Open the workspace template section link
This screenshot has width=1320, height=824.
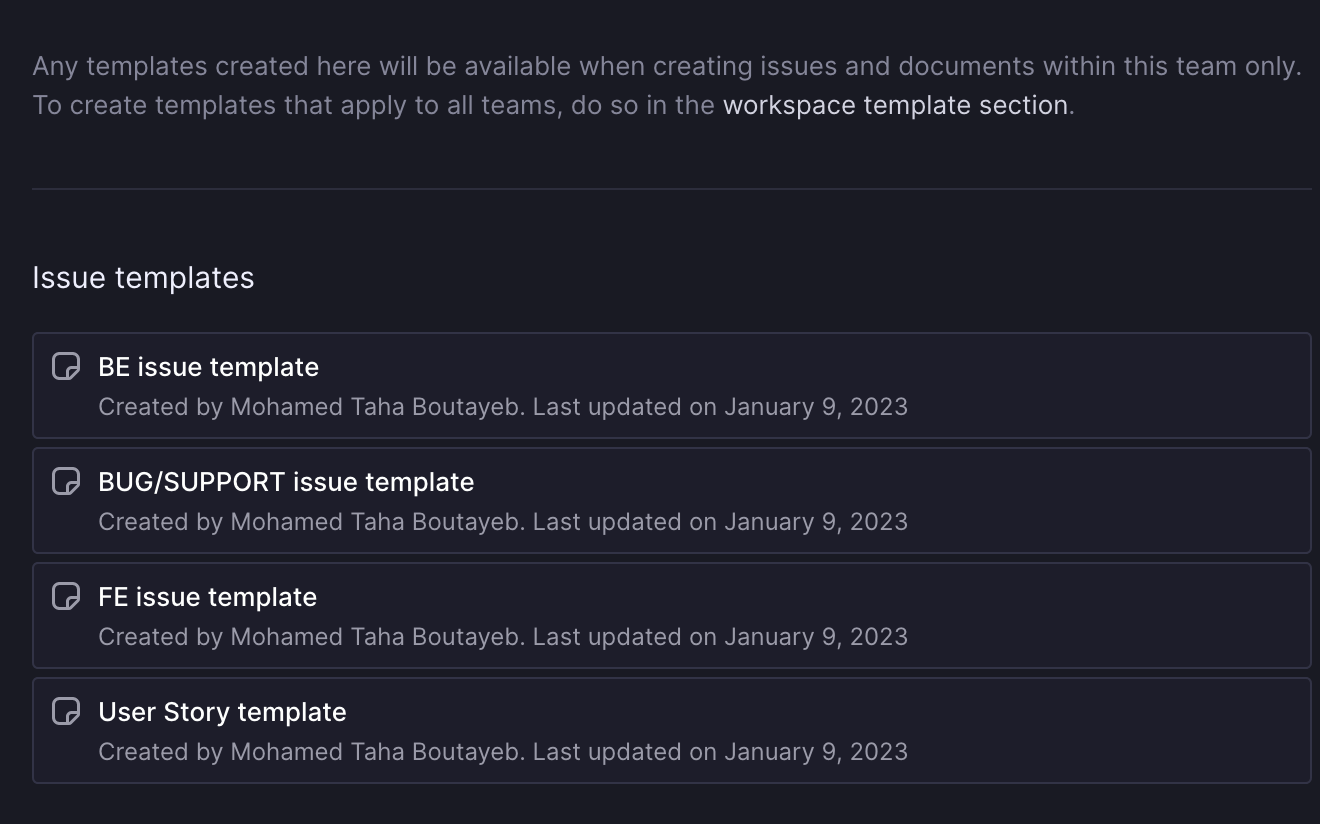click(895, 105)
